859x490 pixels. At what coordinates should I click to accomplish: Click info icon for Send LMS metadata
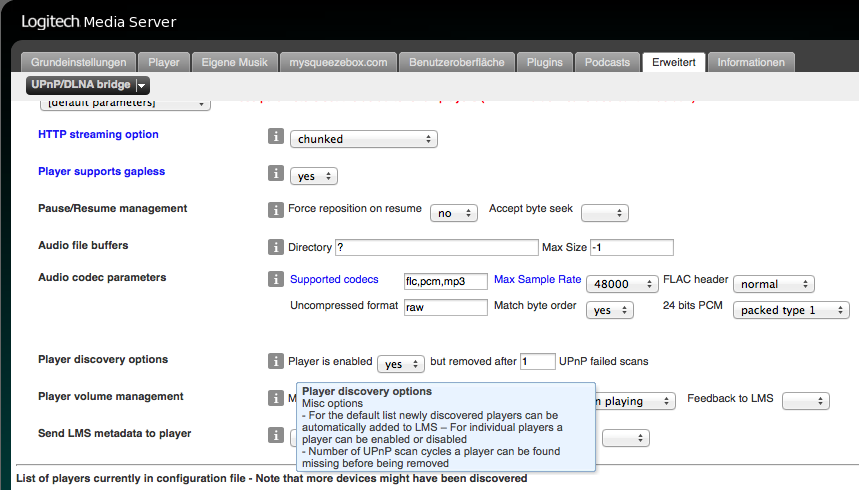276,435
